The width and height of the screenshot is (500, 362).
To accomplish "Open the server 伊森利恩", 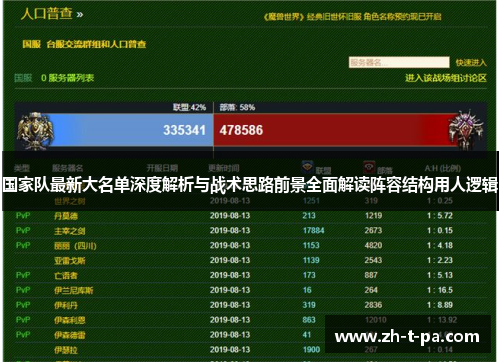I will click(70, 320).
